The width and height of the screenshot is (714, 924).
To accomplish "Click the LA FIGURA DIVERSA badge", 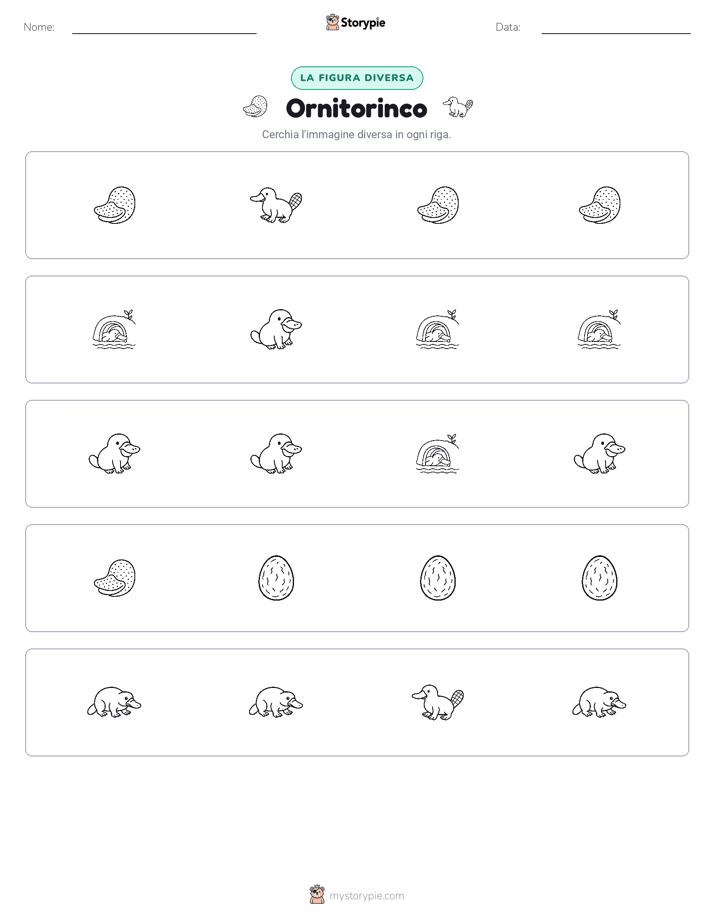I will click(357, 78).
